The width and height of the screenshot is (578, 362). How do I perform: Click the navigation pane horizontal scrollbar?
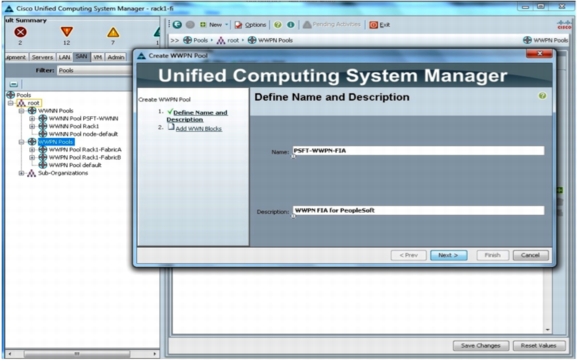[82, 354]
